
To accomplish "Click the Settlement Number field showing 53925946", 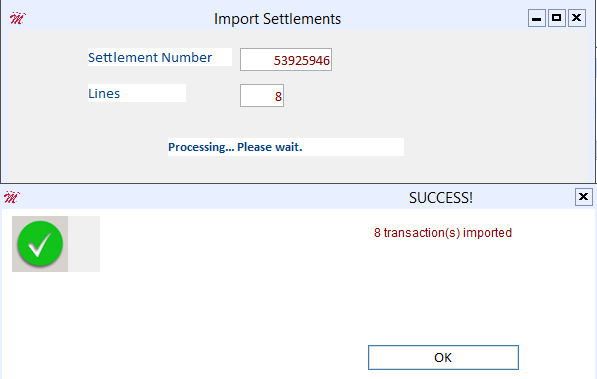I will point(286,59).
